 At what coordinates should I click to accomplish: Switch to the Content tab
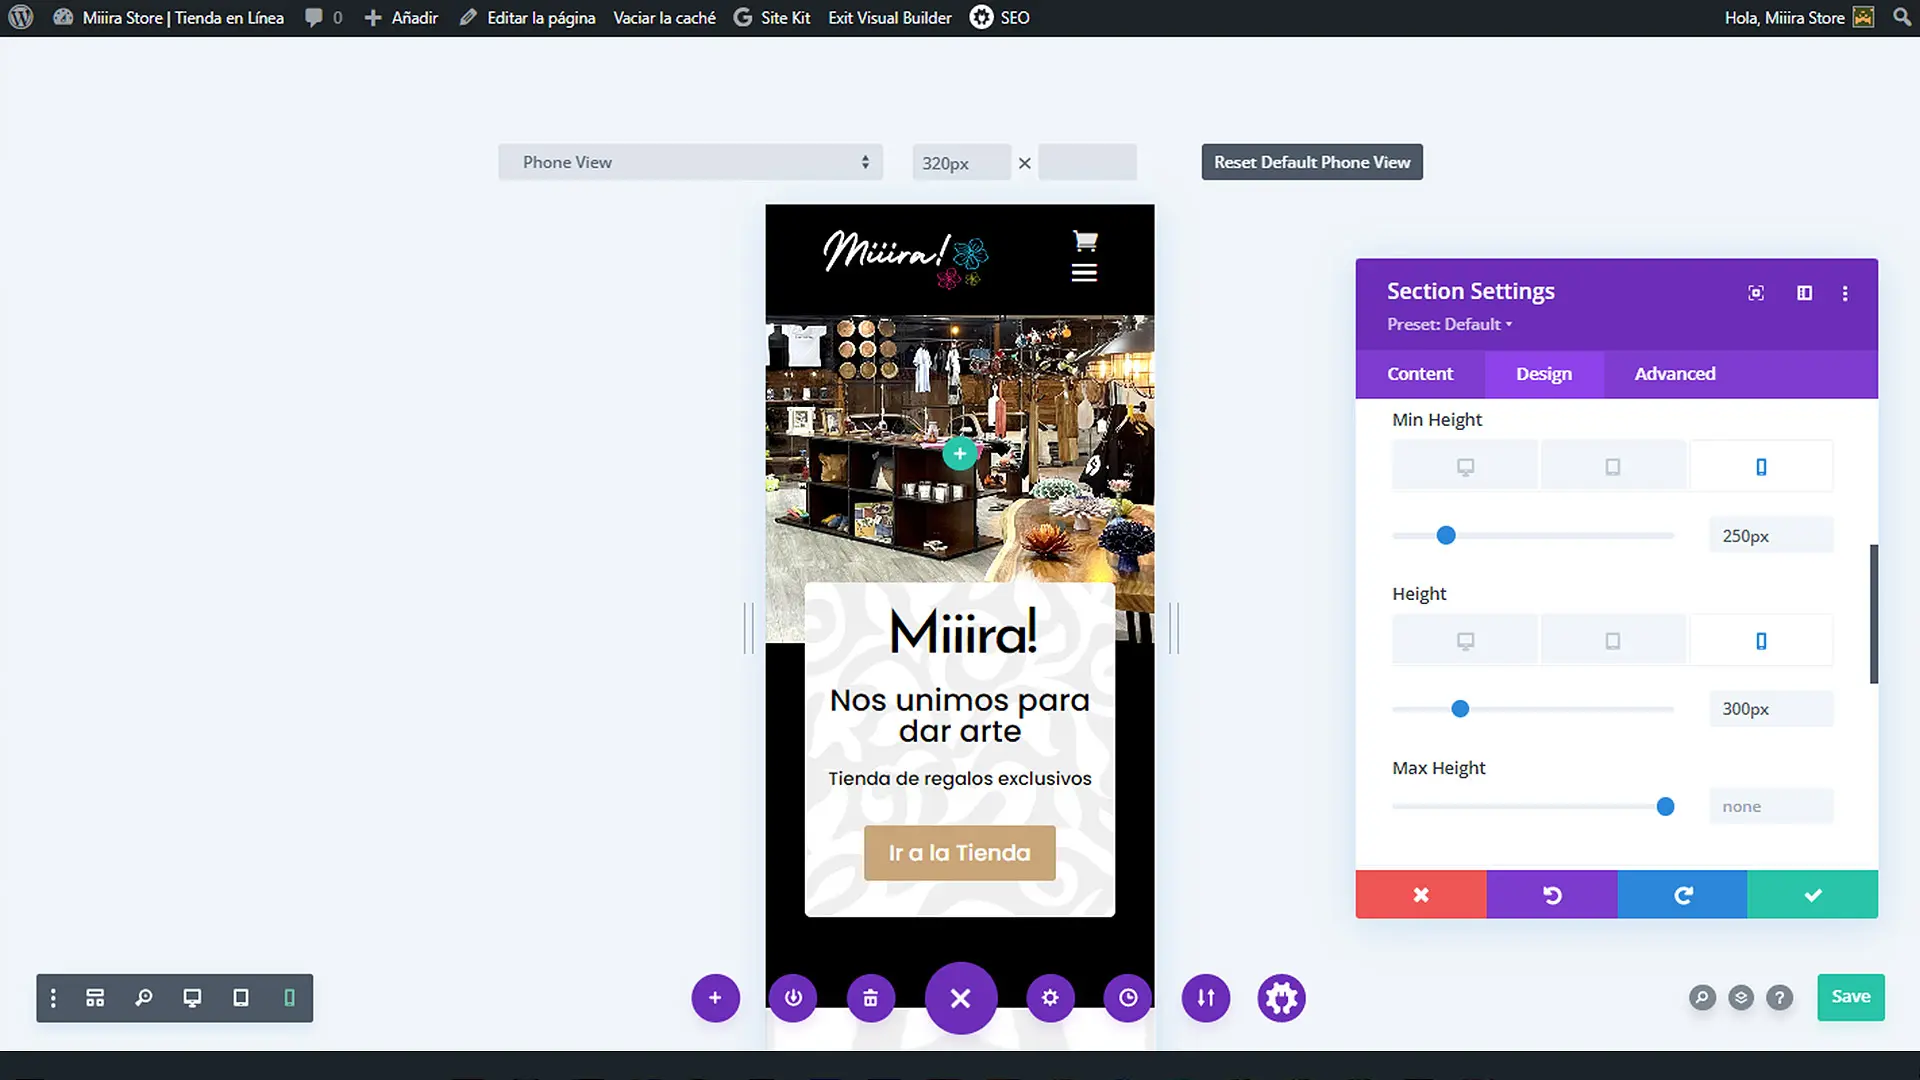click(1419, 374)
